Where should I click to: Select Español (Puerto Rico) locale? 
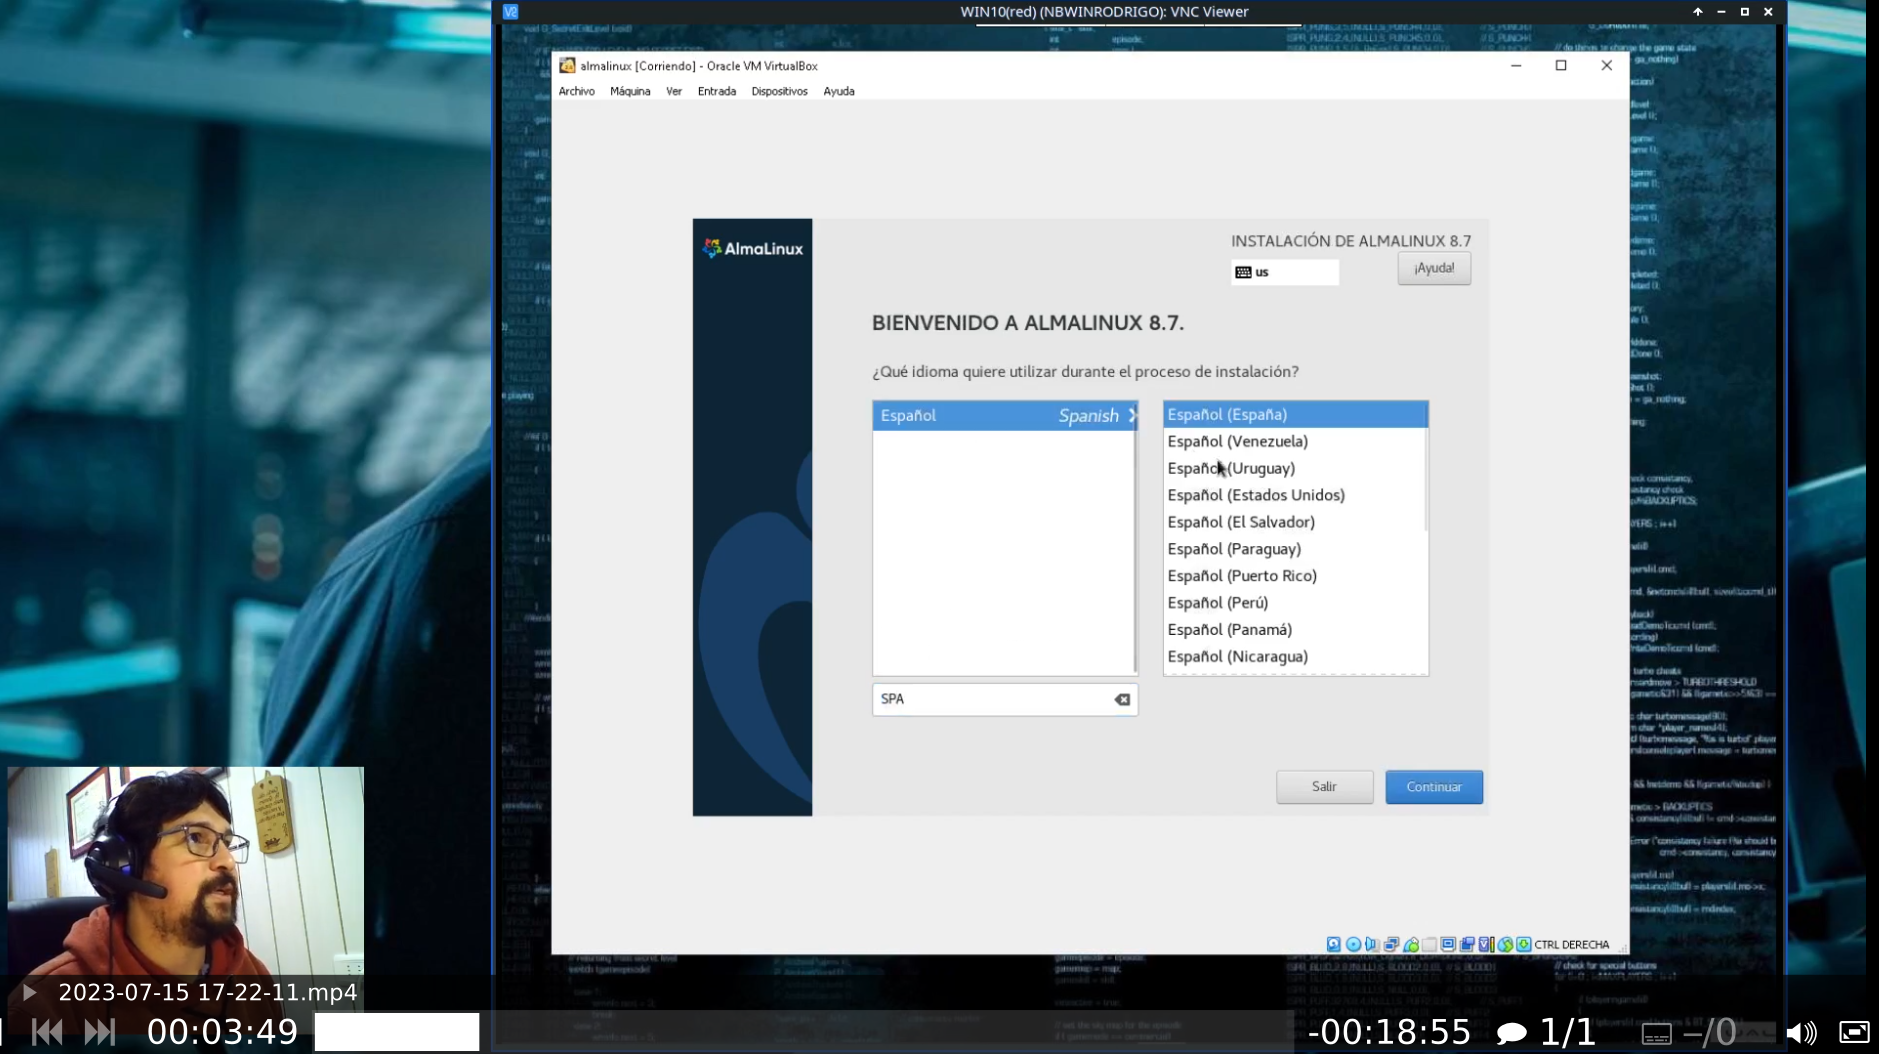click(1295, 576)
